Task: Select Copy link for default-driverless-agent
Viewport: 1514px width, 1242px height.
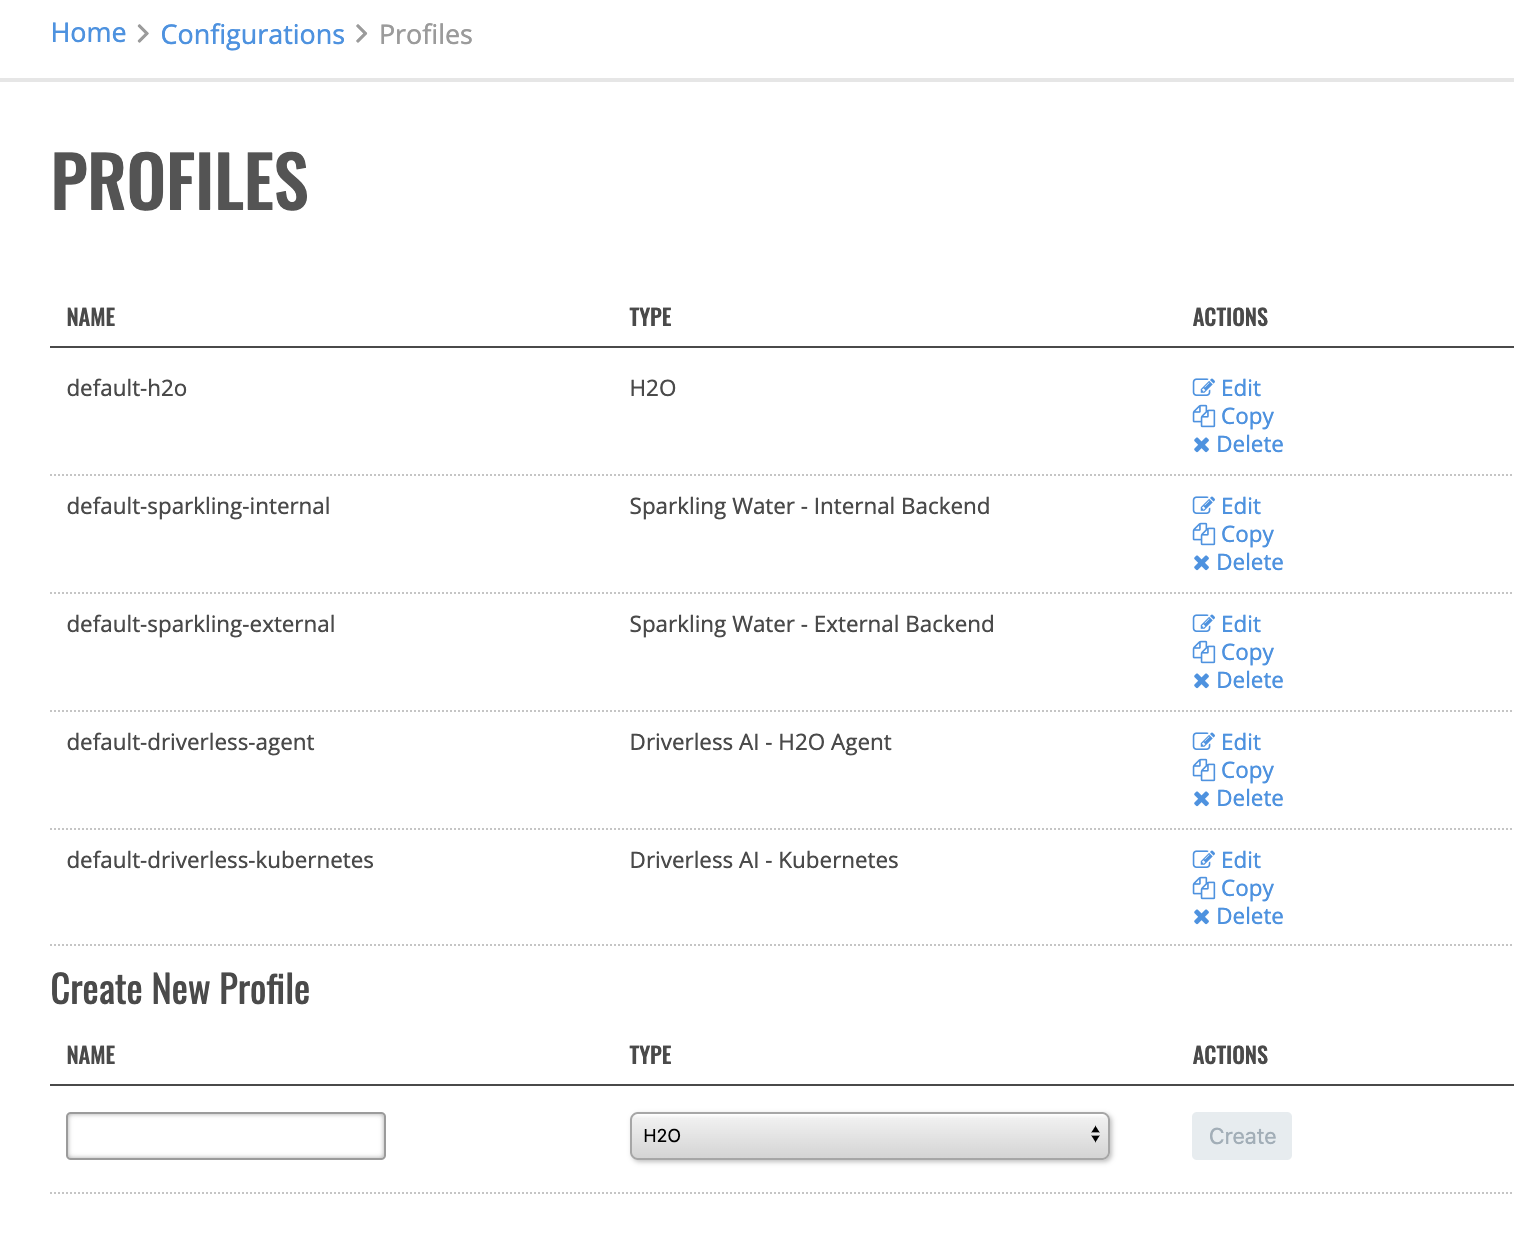Action: [x=1247, y=771]
